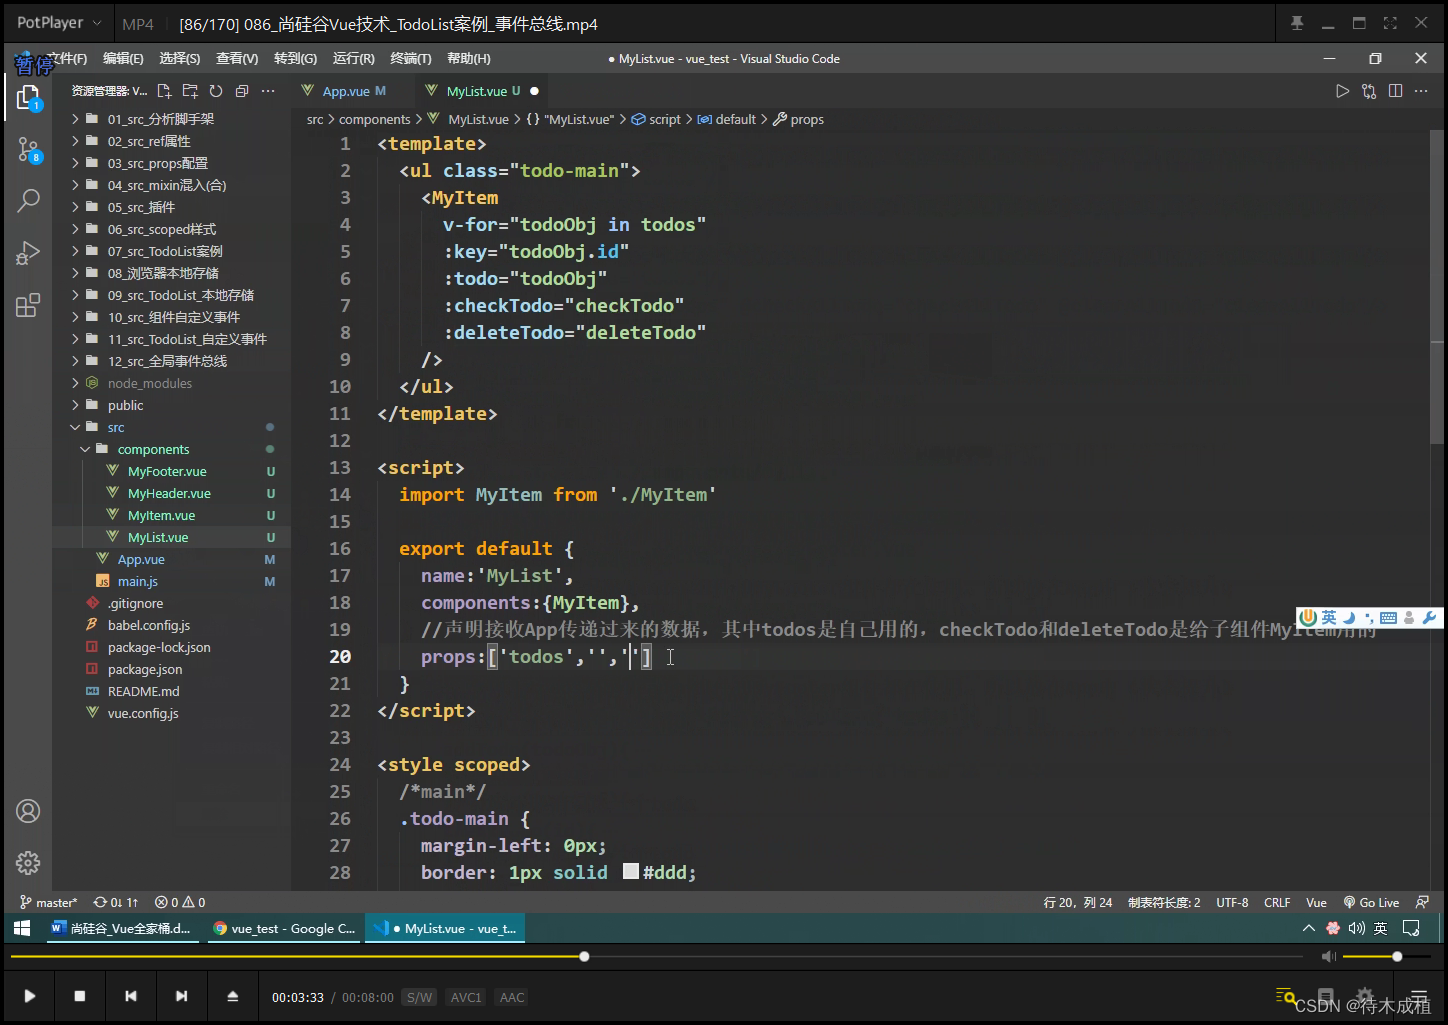The image size is (1448, 1025).
Task: Split the editor to the right
Action: (x=1395, y=91)
